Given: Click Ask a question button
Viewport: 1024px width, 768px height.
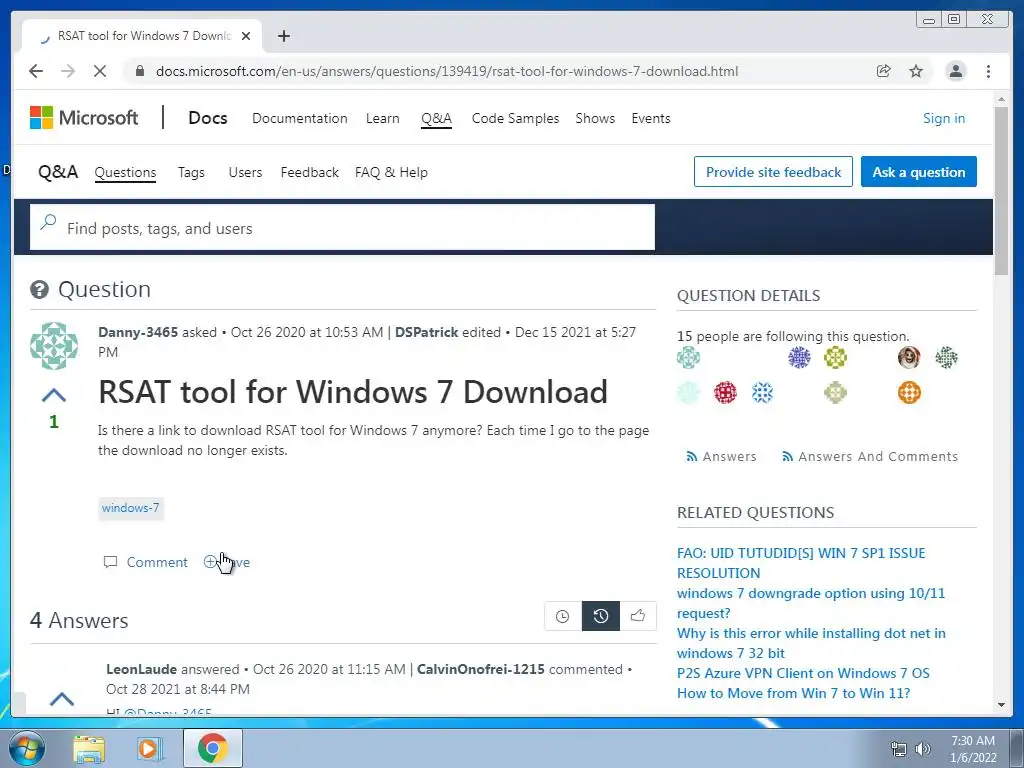Looking at the screenshot, I should point(919,172).
